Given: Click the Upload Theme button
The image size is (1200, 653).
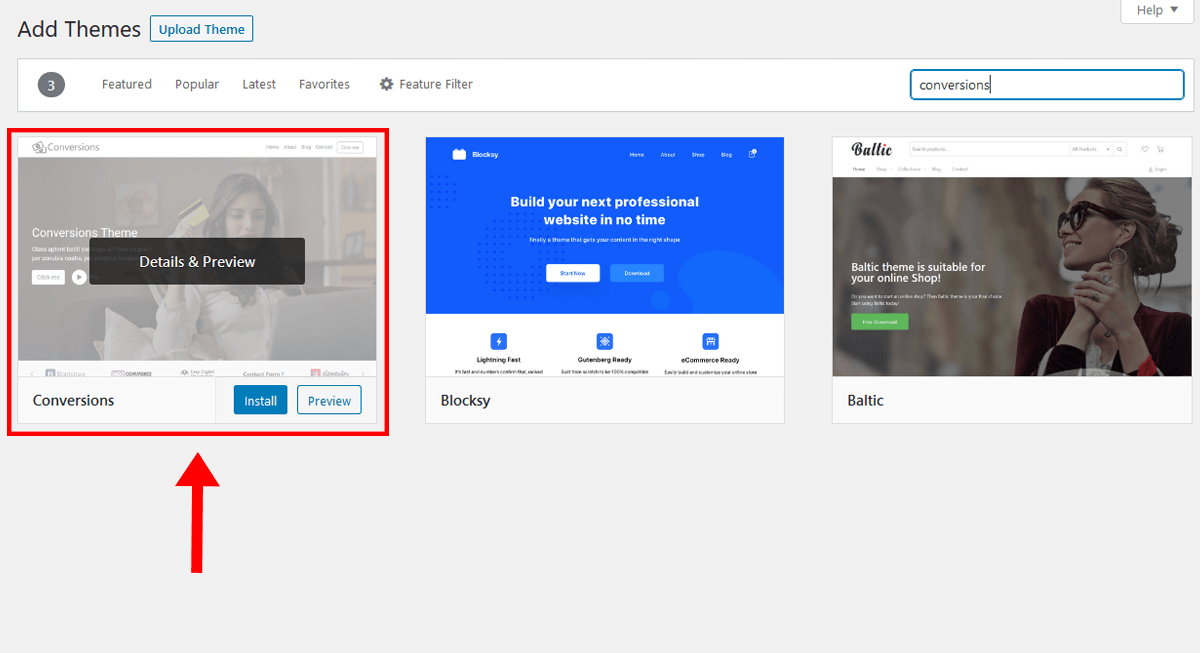Looking at the screenshot, I should (201, 29).
